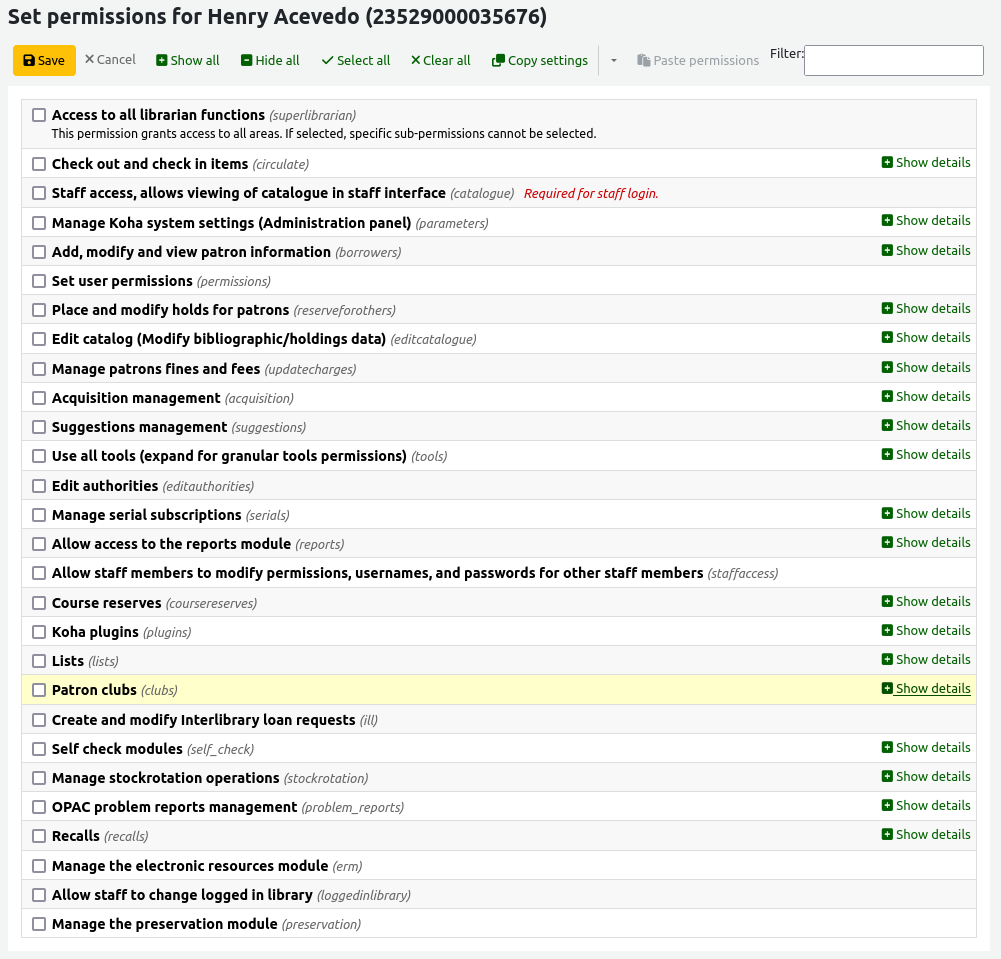Check the Staff access catalogue permission
Screen dimensions: 1001x959
click(x=38, y=192)
